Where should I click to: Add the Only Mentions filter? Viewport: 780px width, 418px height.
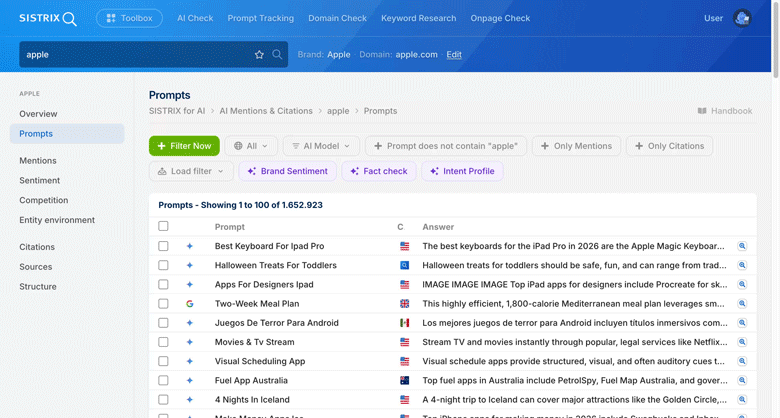(576, 146)
